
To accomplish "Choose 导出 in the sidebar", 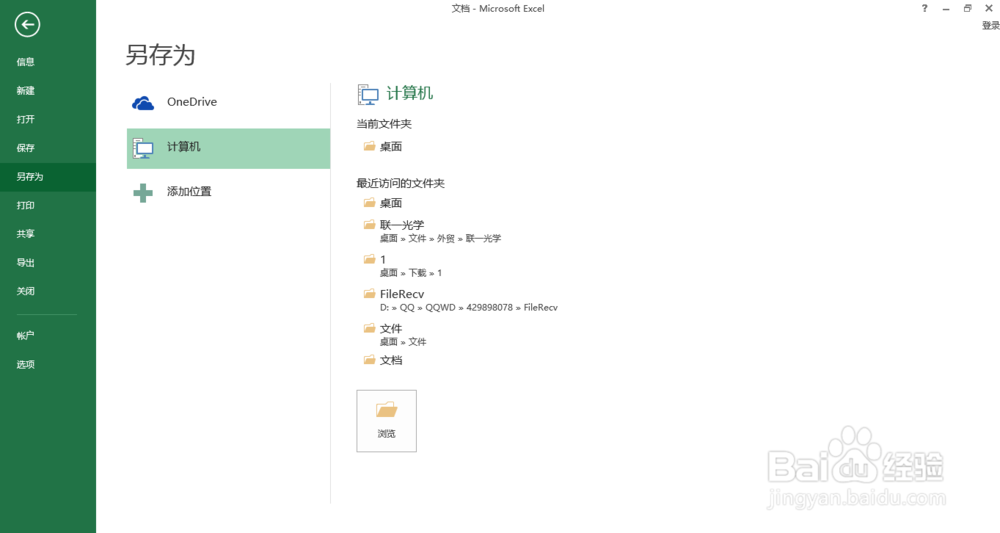I will point(26,263).
